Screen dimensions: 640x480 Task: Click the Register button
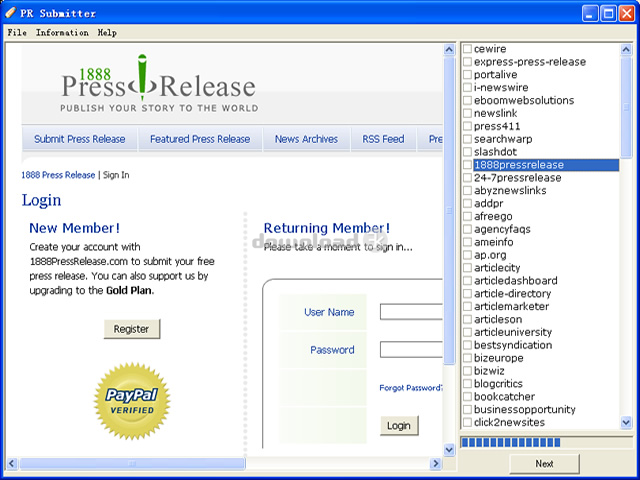coord(131,329)
